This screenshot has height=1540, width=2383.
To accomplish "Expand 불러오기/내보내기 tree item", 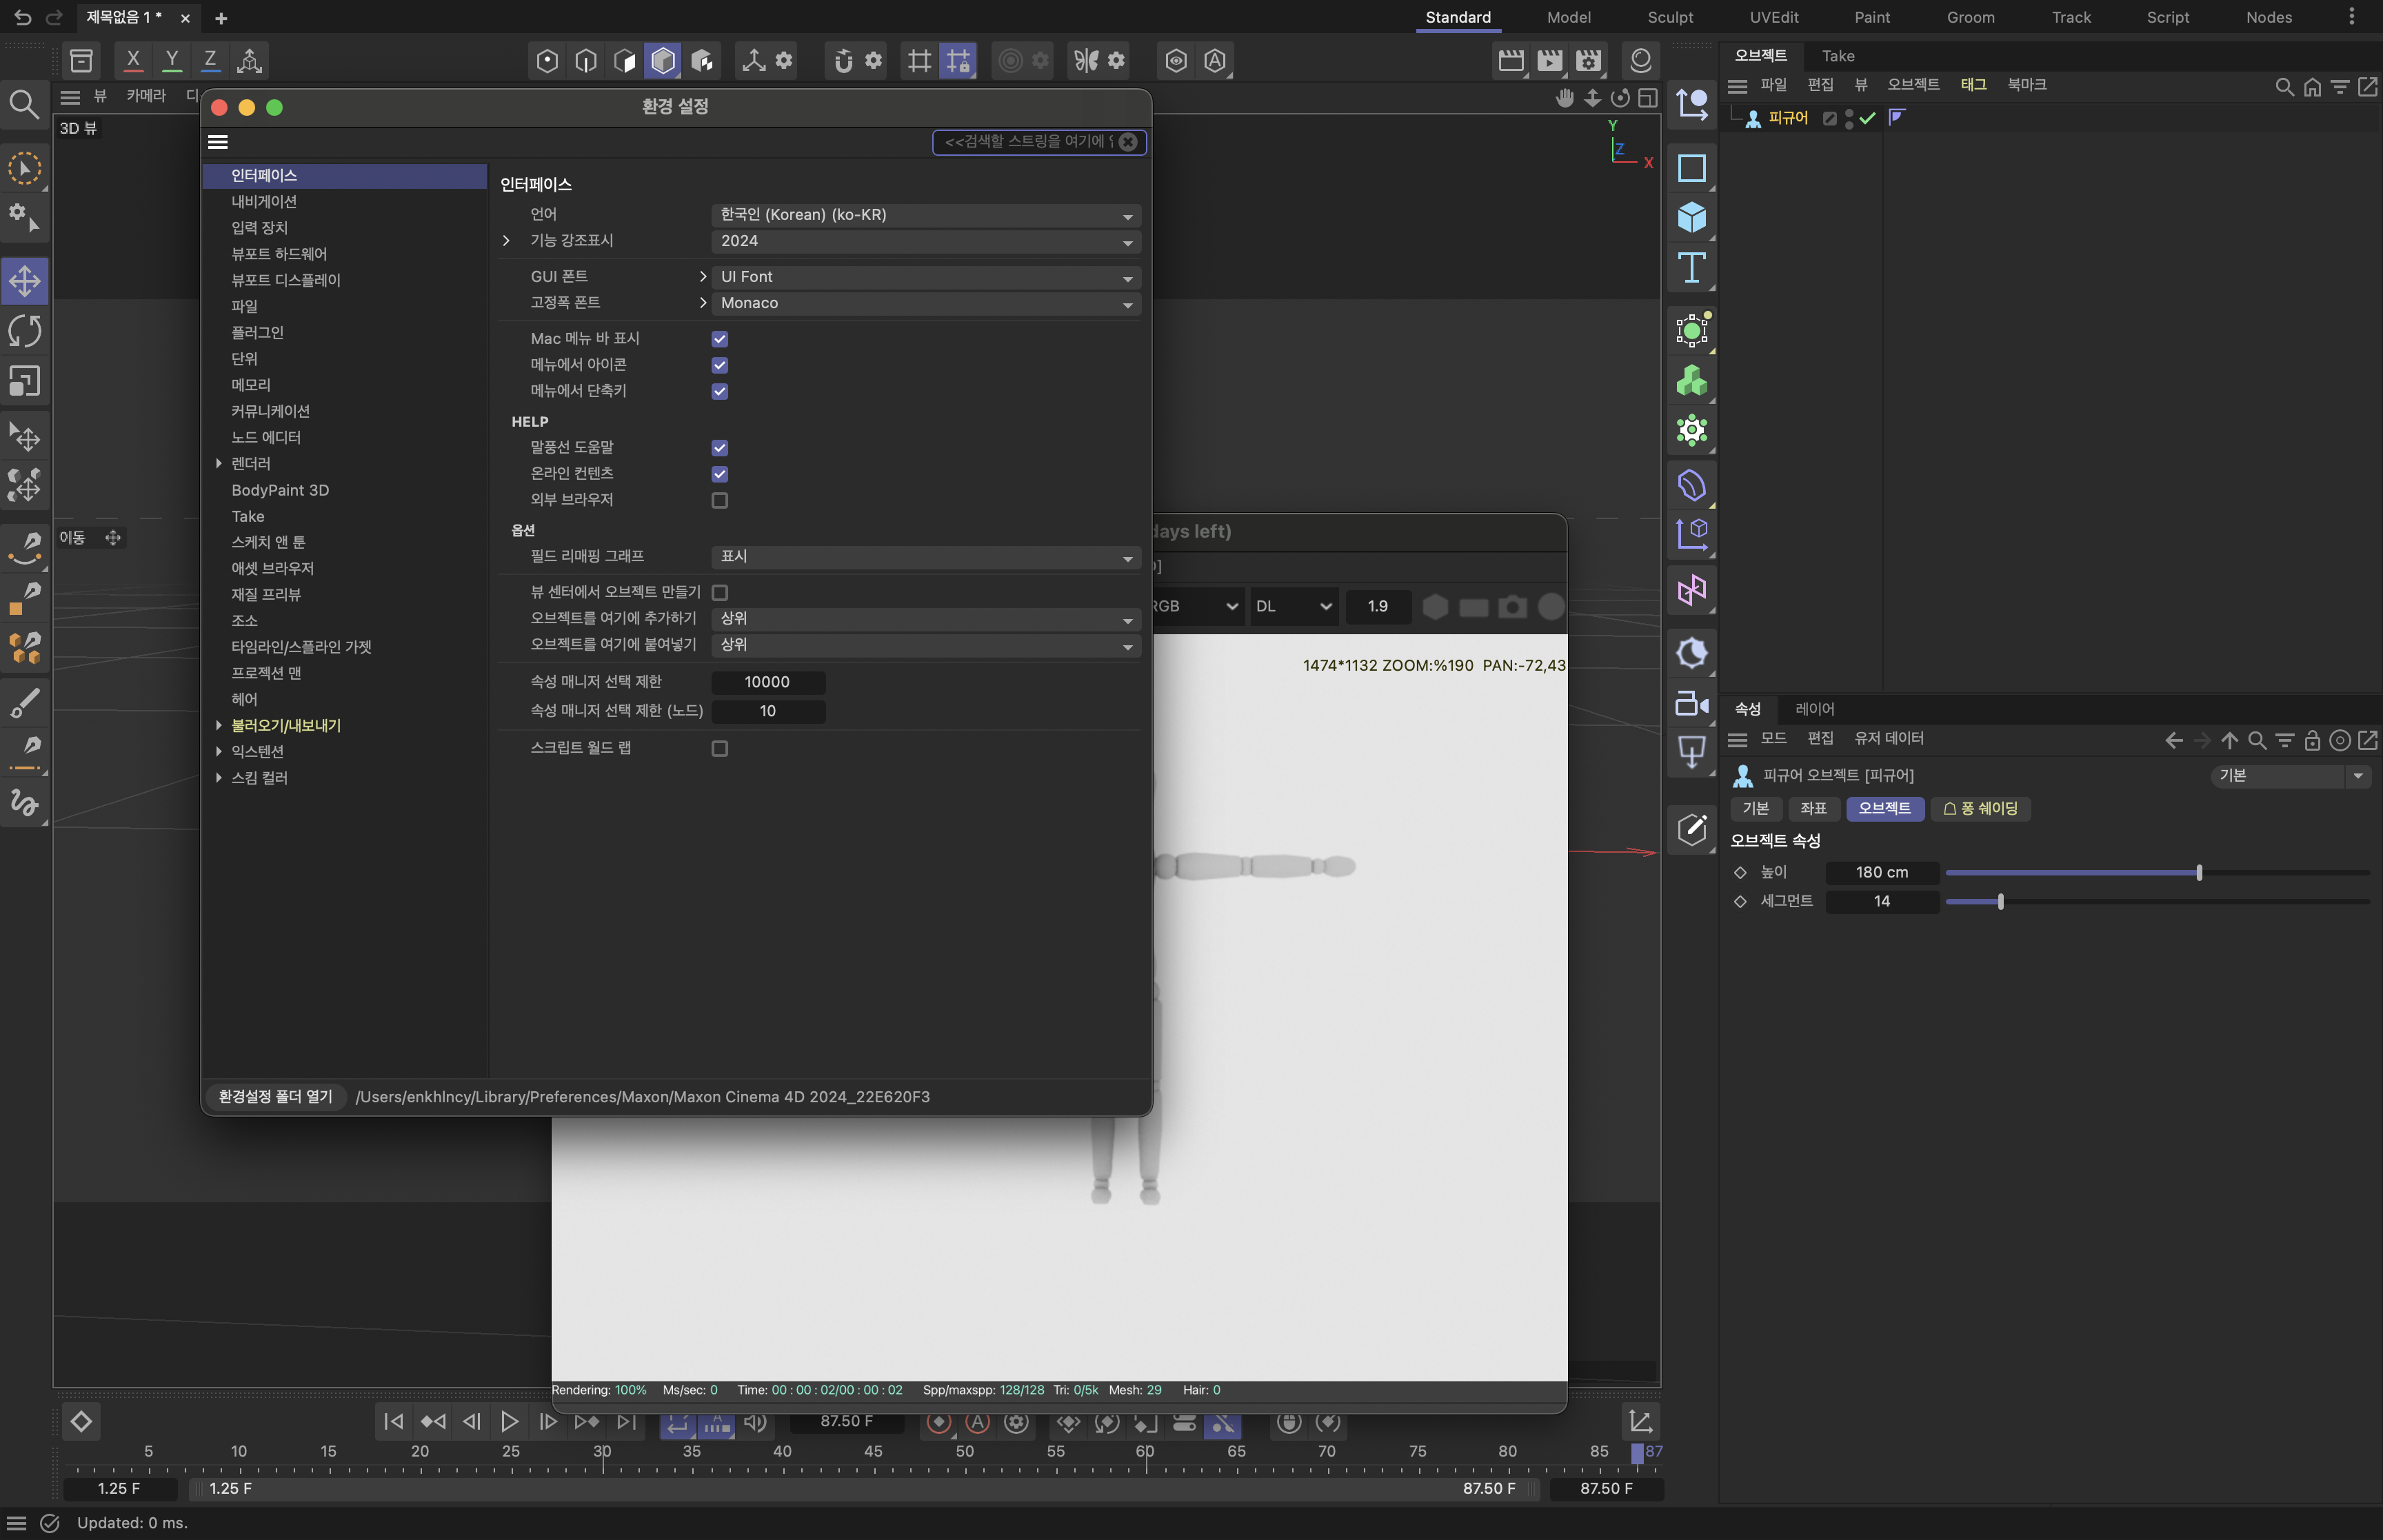I will click(x=218, y=725).
